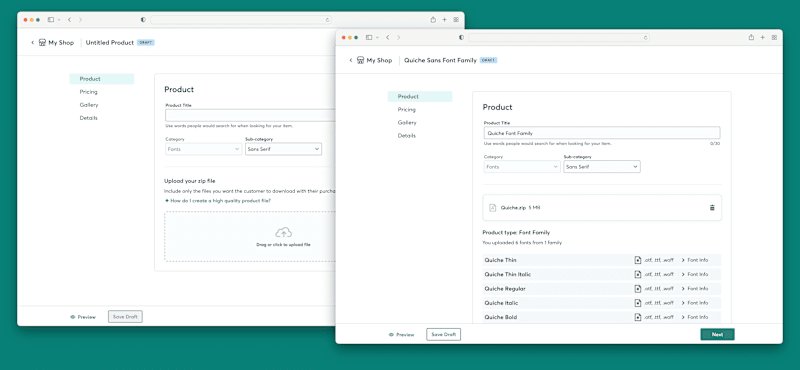The image size is (800, 370).
Task: Click empty Product Title field in back window
Action: click(250, 115)
